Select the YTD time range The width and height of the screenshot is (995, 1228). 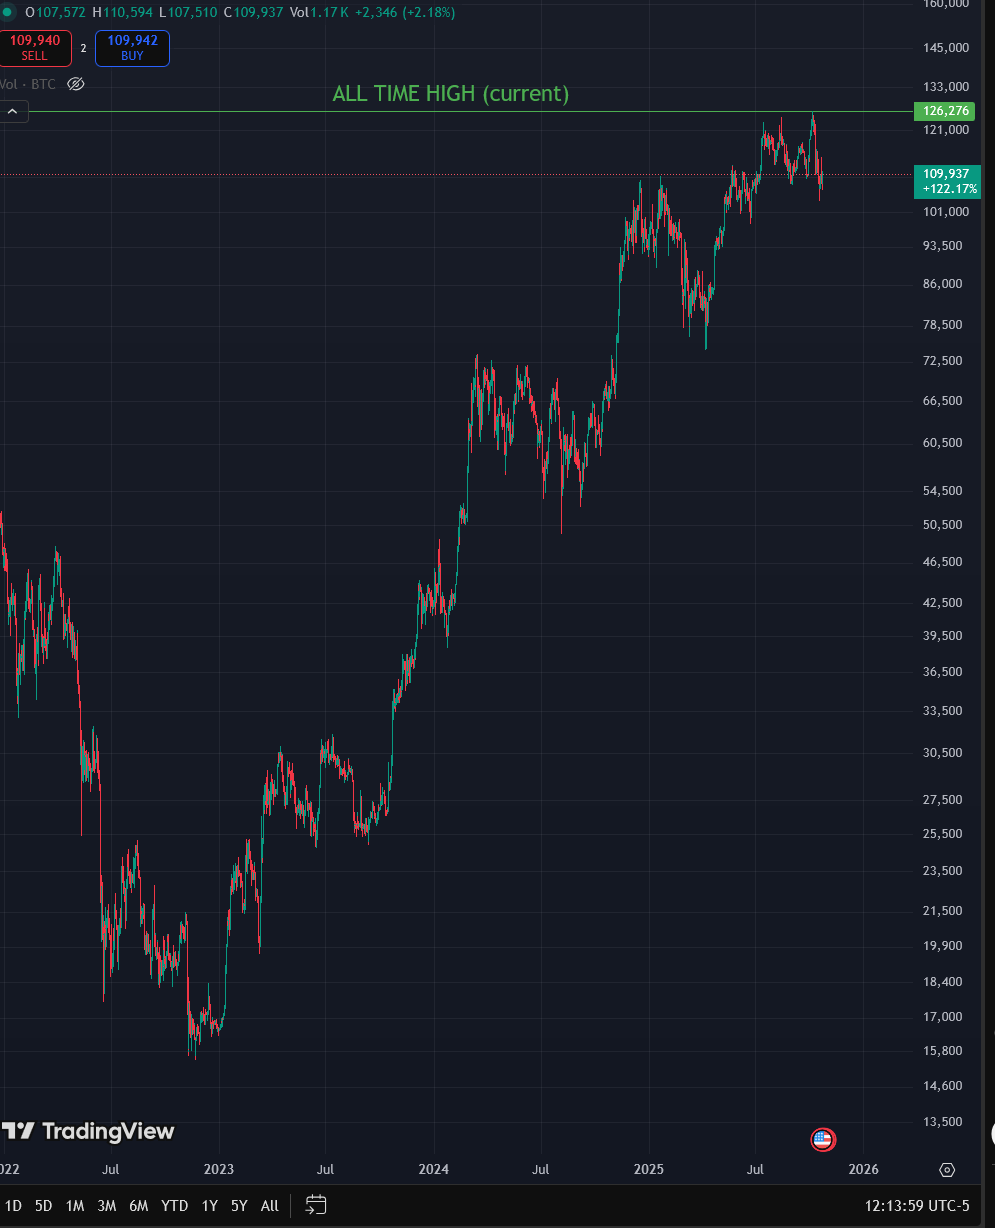(175, 1206)
